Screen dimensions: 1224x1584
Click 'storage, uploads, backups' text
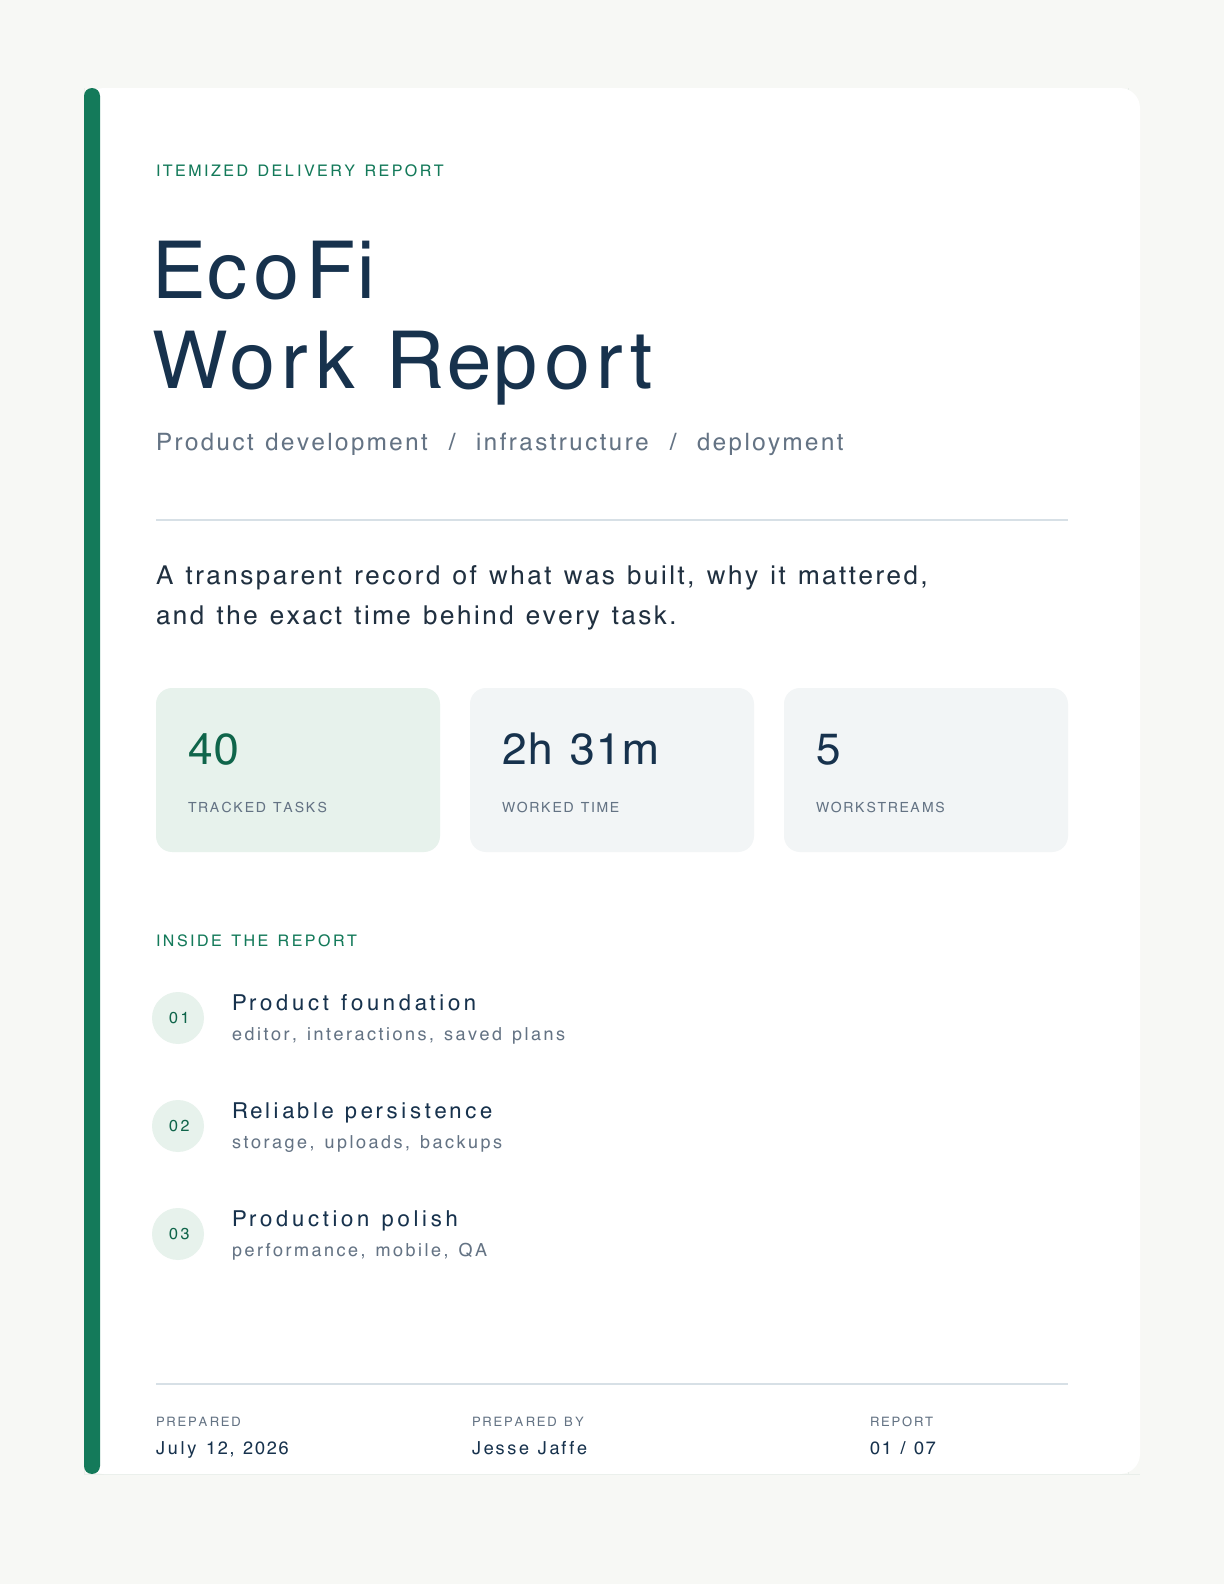[367, 1143]
